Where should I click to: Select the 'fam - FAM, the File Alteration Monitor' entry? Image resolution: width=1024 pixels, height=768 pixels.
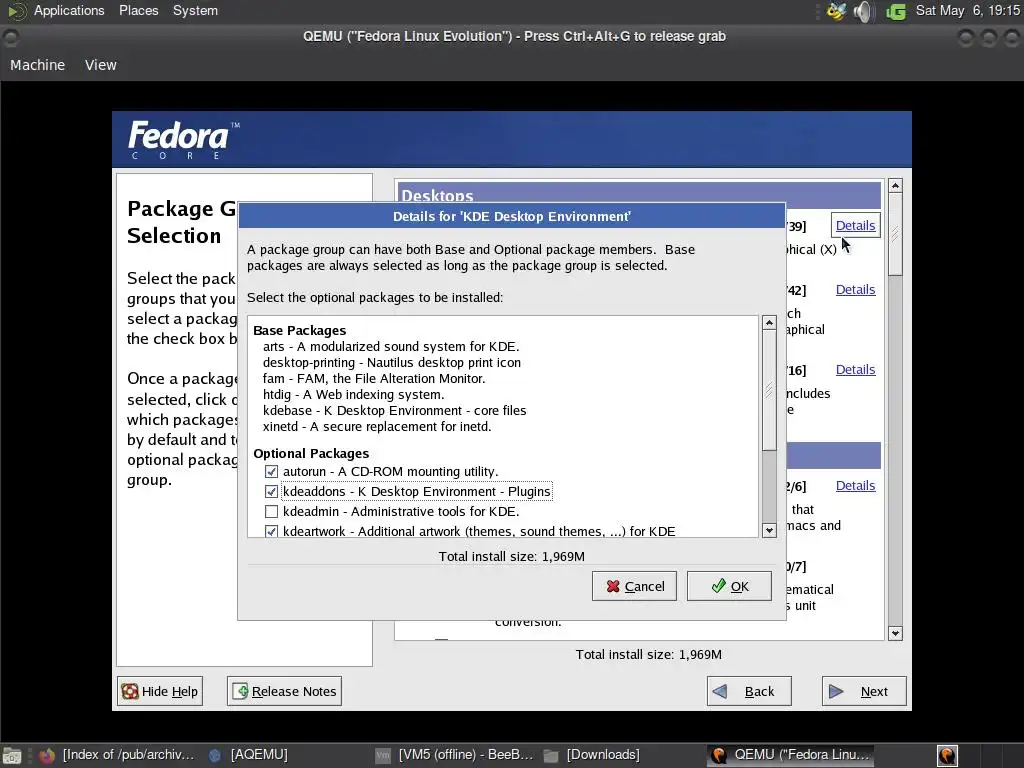pyautogui.click(x=374, y=379)
